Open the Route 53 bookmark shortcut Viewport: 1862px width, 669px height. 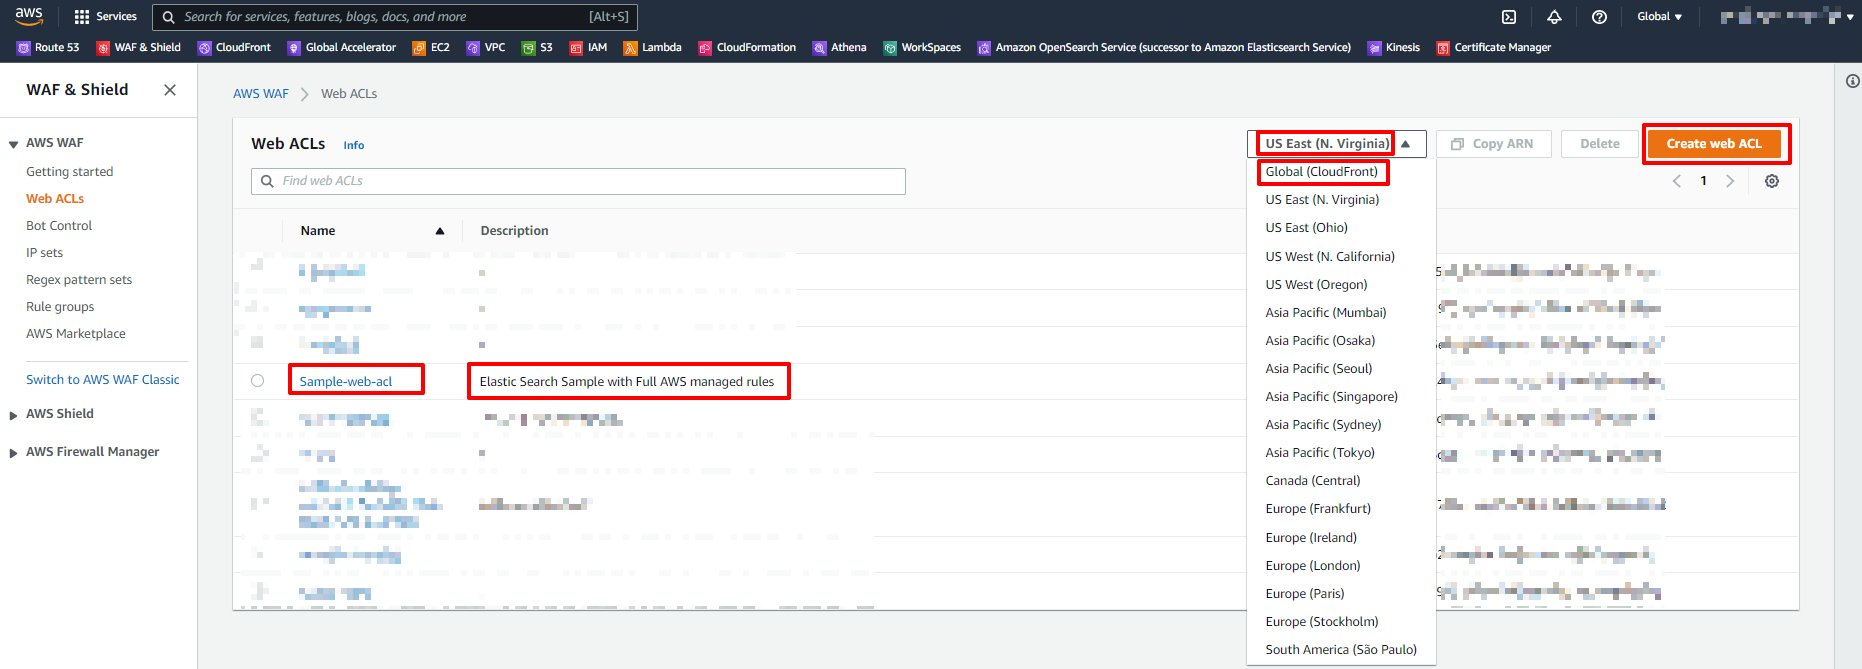tap(48, 47)
